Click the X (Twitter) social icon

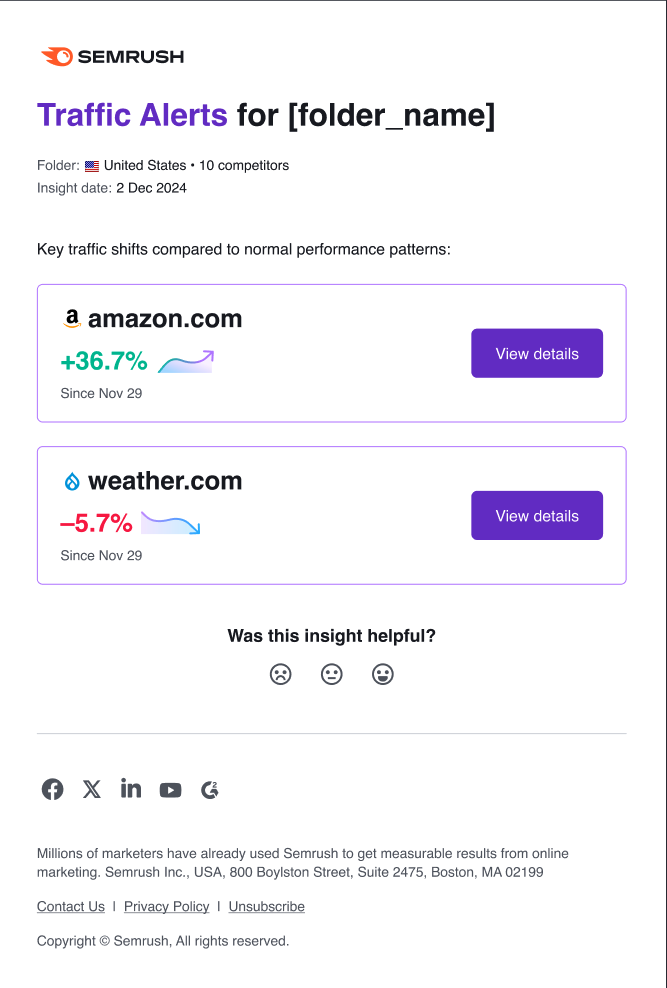click(x=91, y=789)
